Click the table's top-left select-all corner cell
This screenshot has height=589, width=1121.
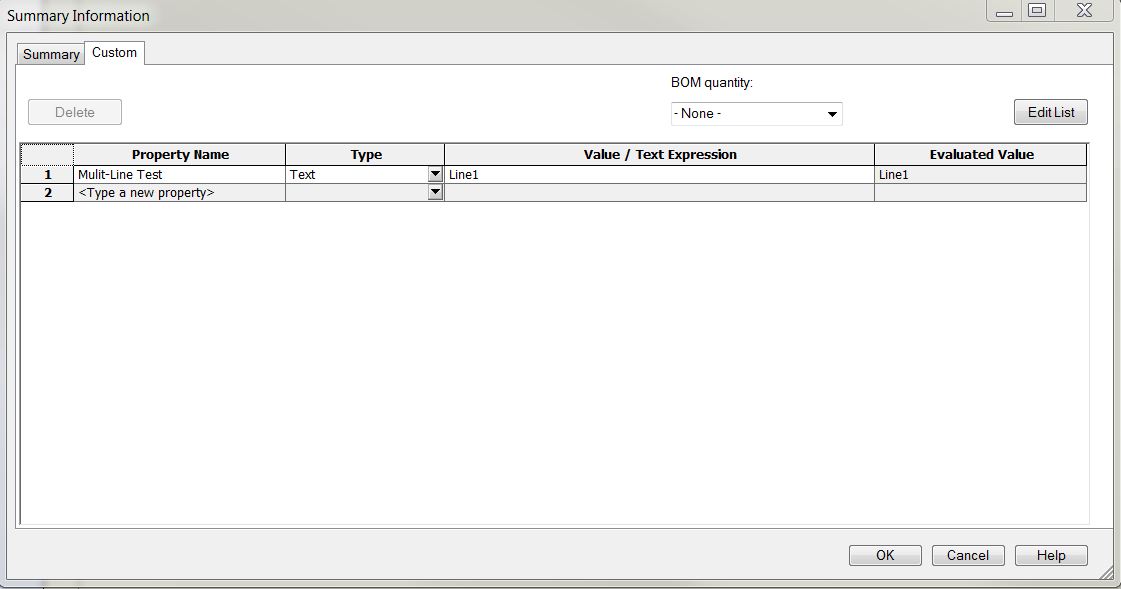pos(47,154)
